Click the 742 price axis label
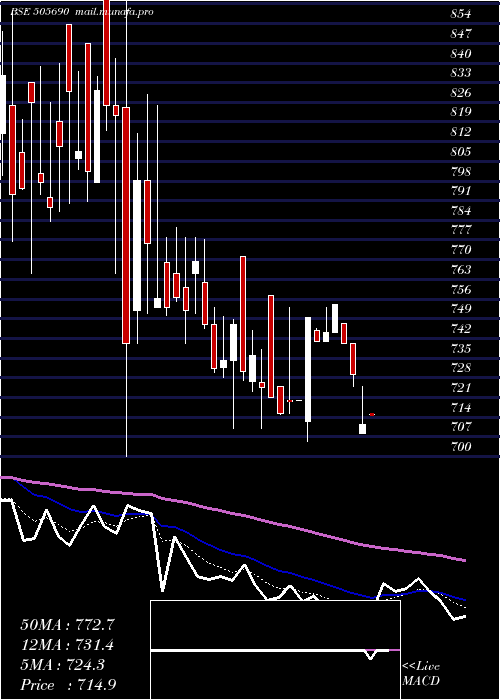This screenshot has height=700, width=500. click(x=461, y=329)
